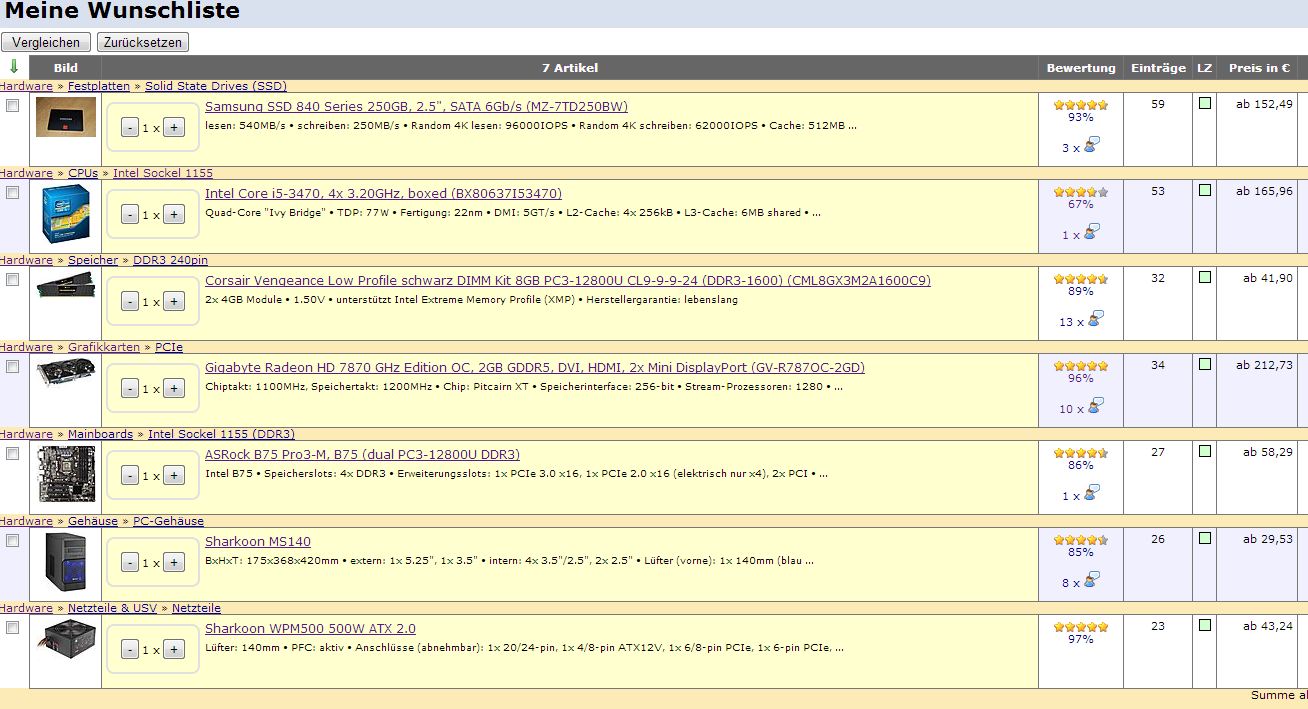Open review comments icon for Corsair Vengeance
The width and height of the screenshot is (1308, 709).
tap(1096, 319)
